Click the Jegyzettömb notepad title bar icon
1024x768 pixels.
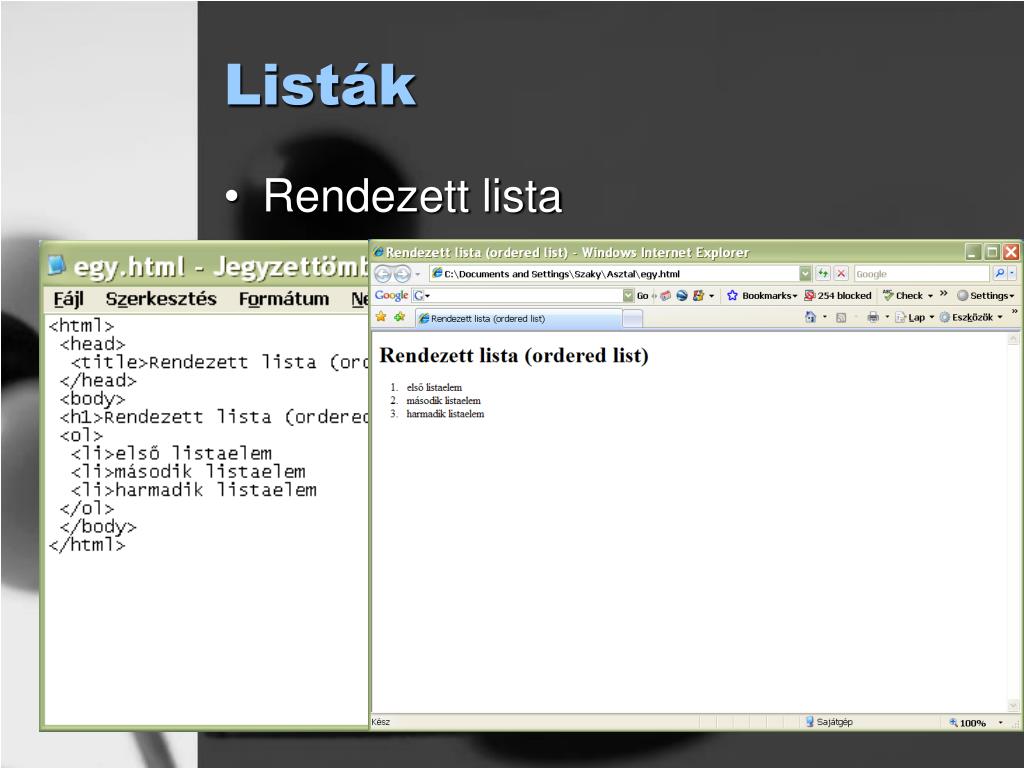[x=57, y=264]
